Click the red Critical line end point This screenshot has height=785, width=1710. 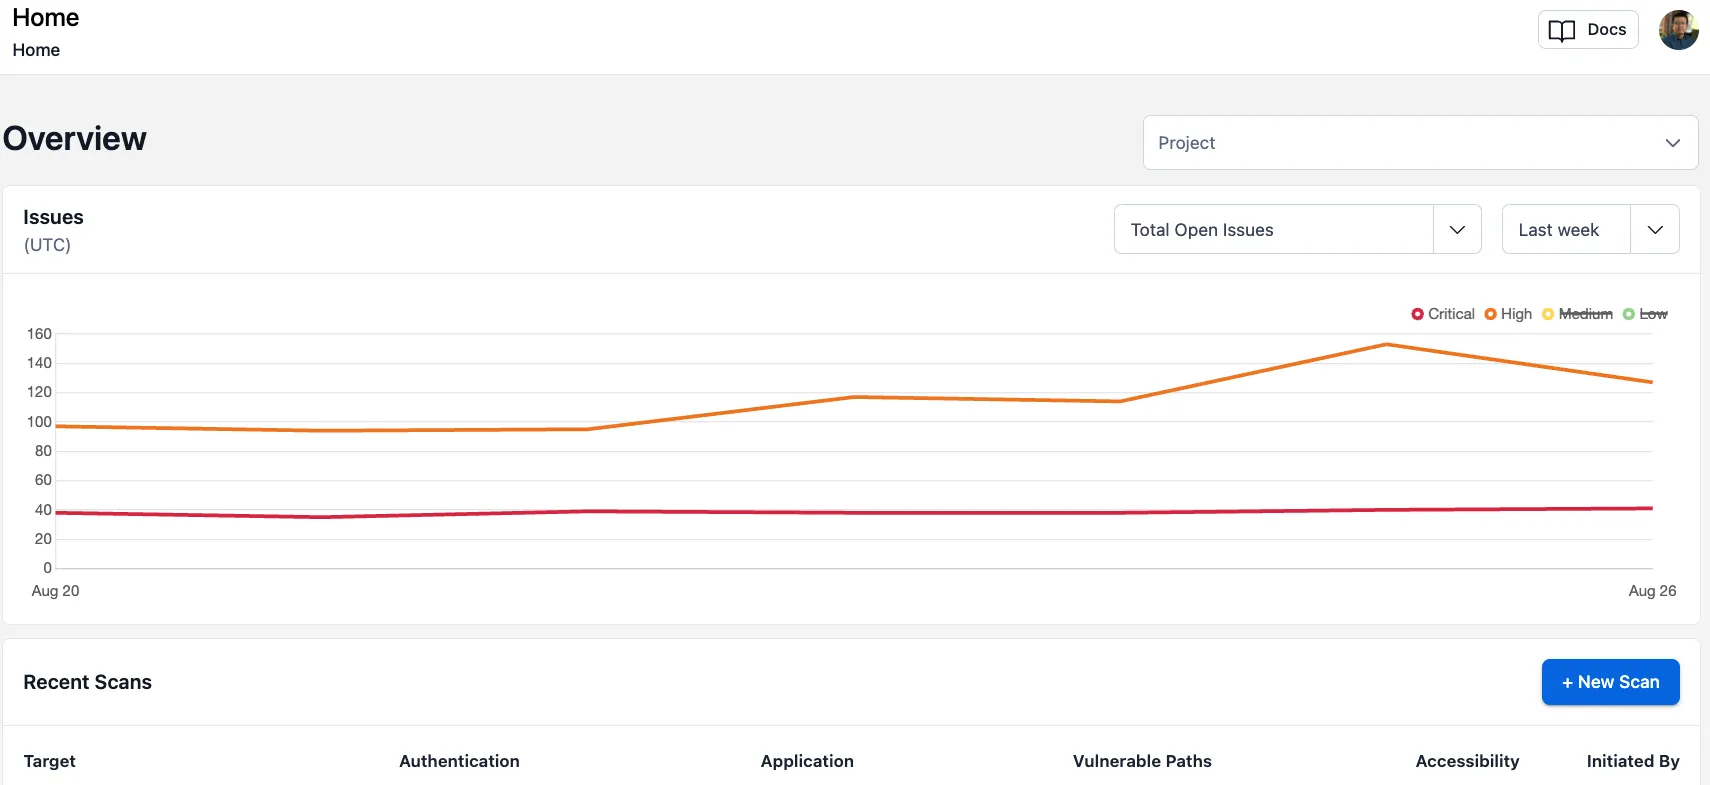tap(1651, 508)
